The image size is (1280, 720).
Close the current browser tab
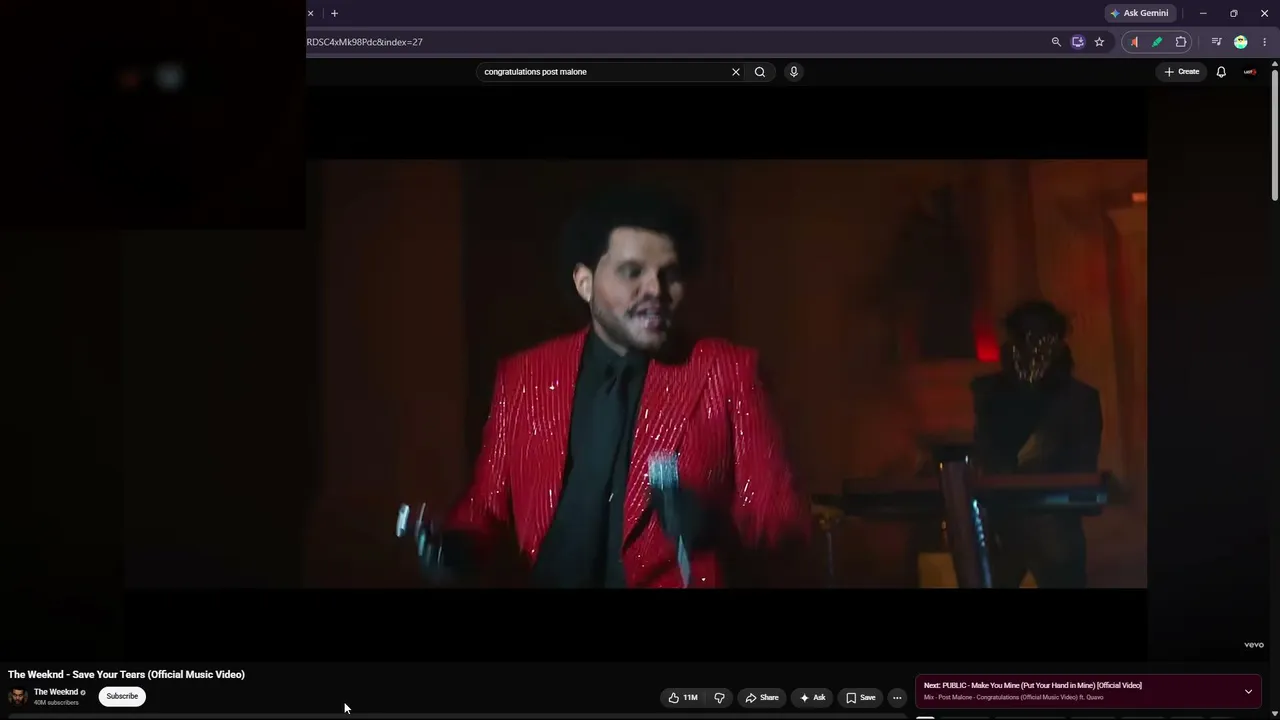[x=310, y=13]
